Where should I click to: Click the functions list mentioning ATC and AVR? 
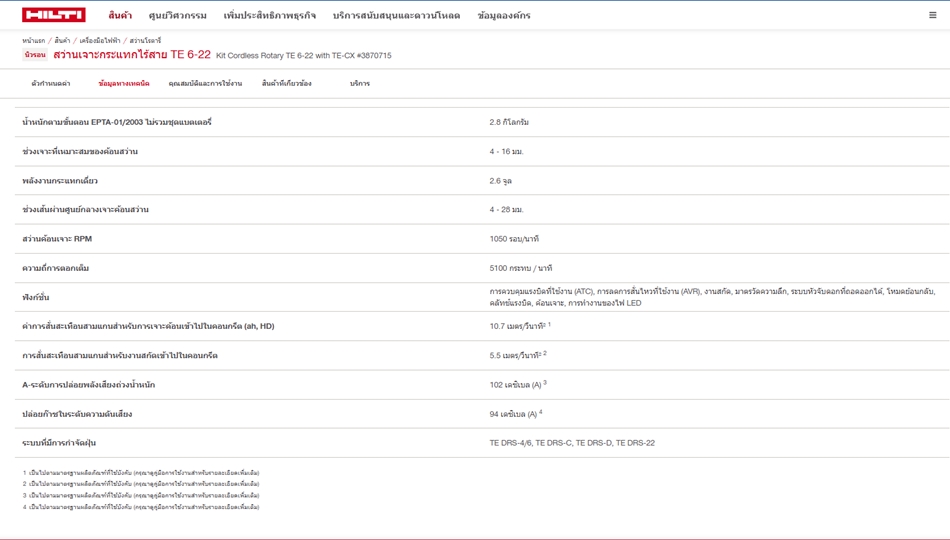(x=712, y=297)
